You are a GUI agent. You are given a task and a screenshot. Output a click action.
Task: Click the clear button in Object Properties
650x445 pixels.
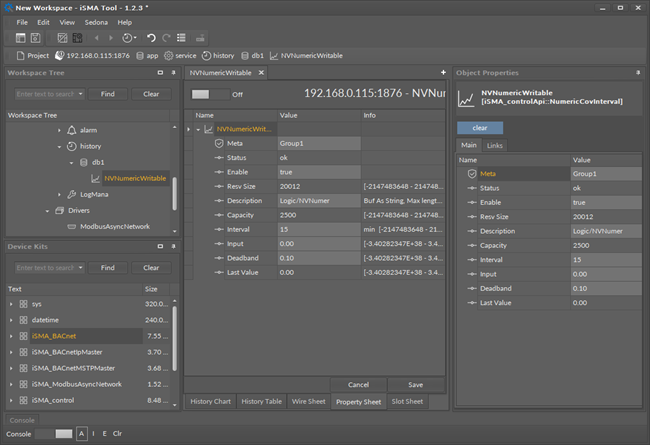(x=480, y=128)
